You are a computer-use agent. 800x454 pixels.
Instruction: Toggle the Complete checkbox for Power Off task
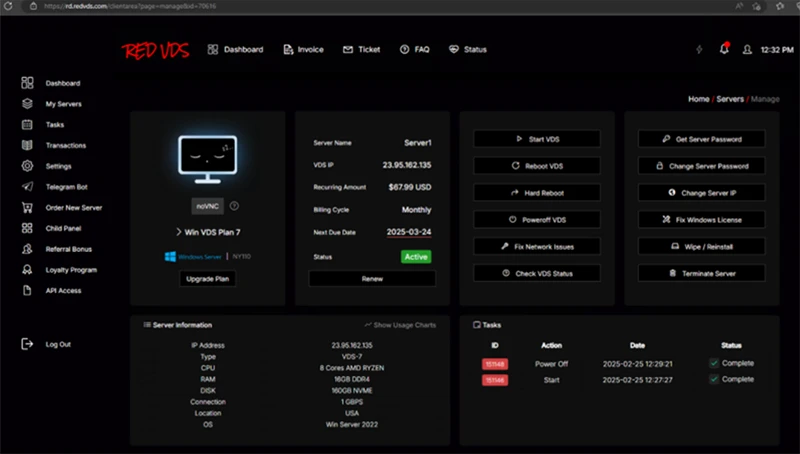click(714, 363)
